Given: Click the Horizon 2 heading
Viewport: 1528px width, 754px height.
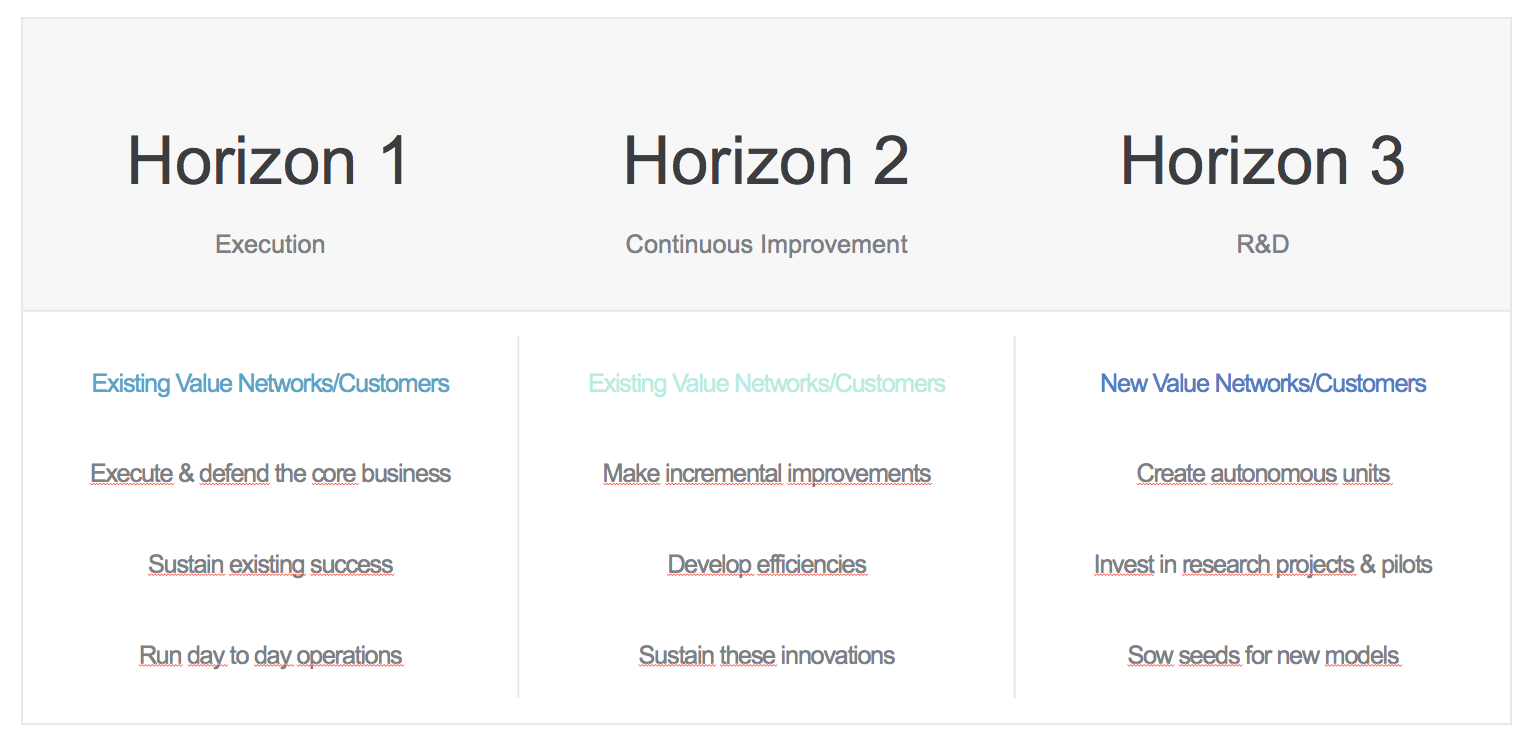Looking at the screenshot, I should coord(766,161).
